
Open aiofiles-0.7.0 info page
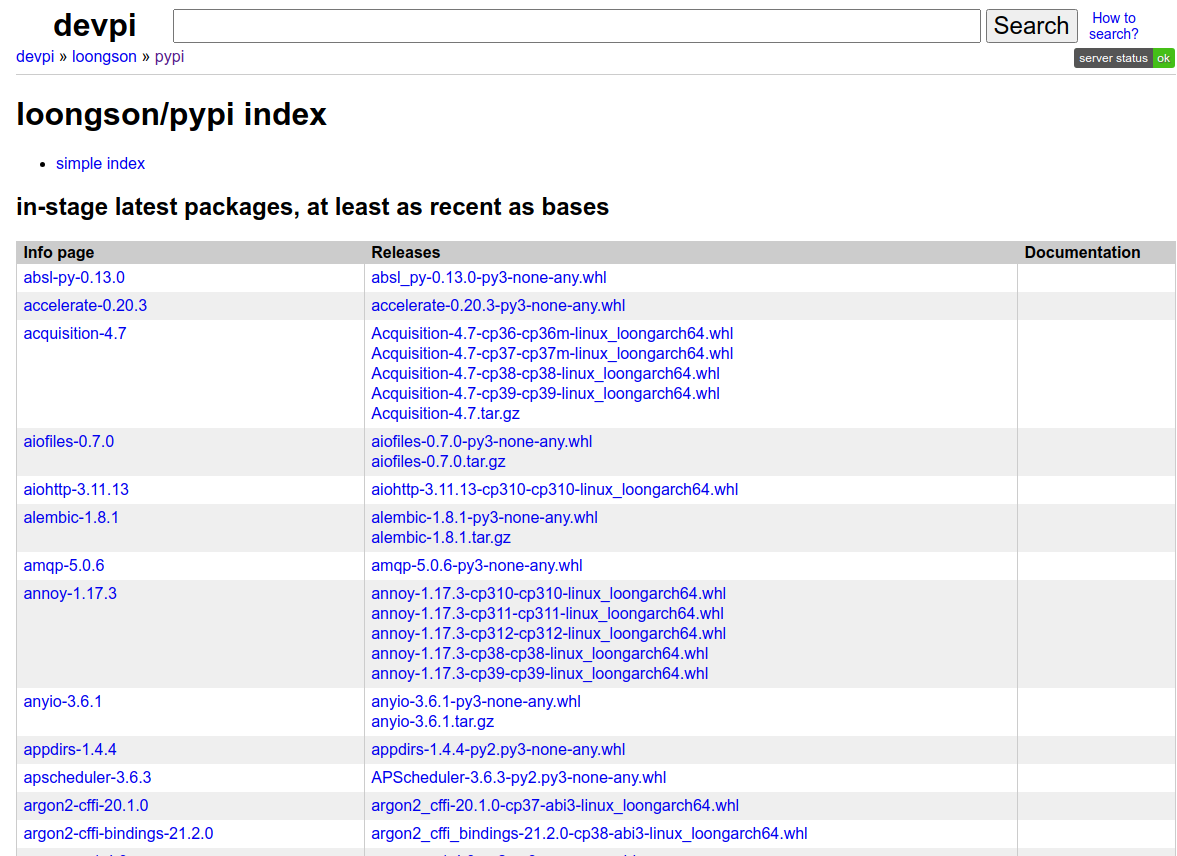coord(69,442)
